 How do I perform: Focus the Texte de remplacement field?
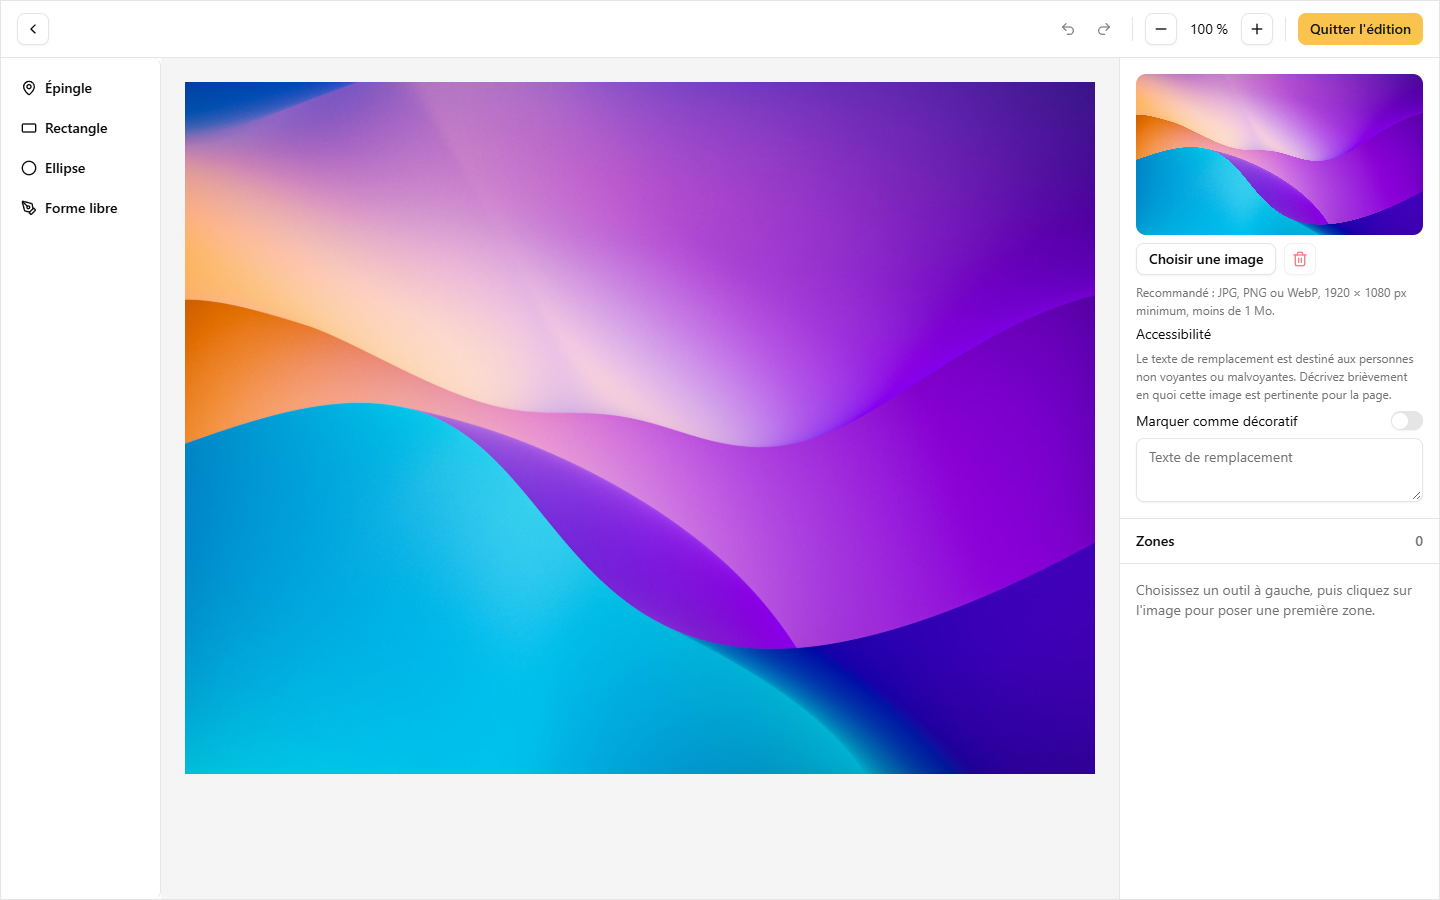click(1279, 470)
